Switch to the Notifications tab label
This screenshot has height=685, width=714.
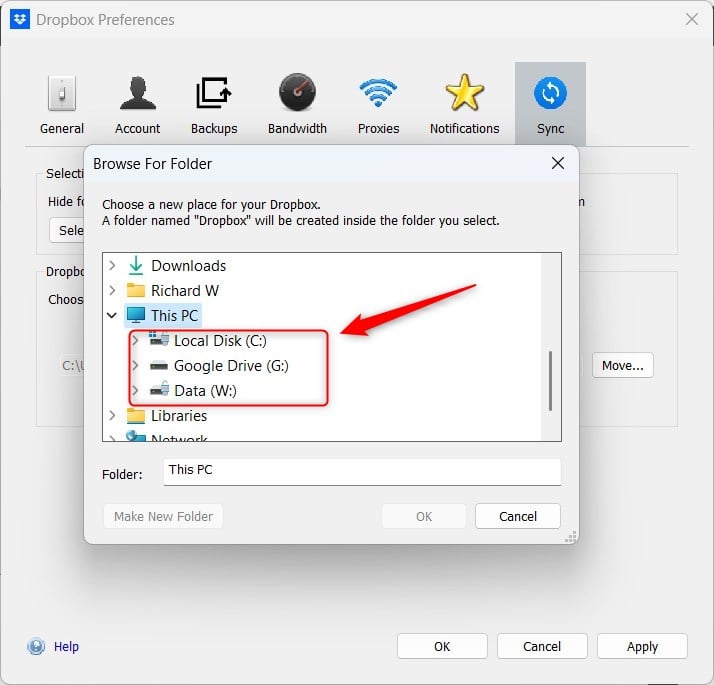(x=464, y=129)
